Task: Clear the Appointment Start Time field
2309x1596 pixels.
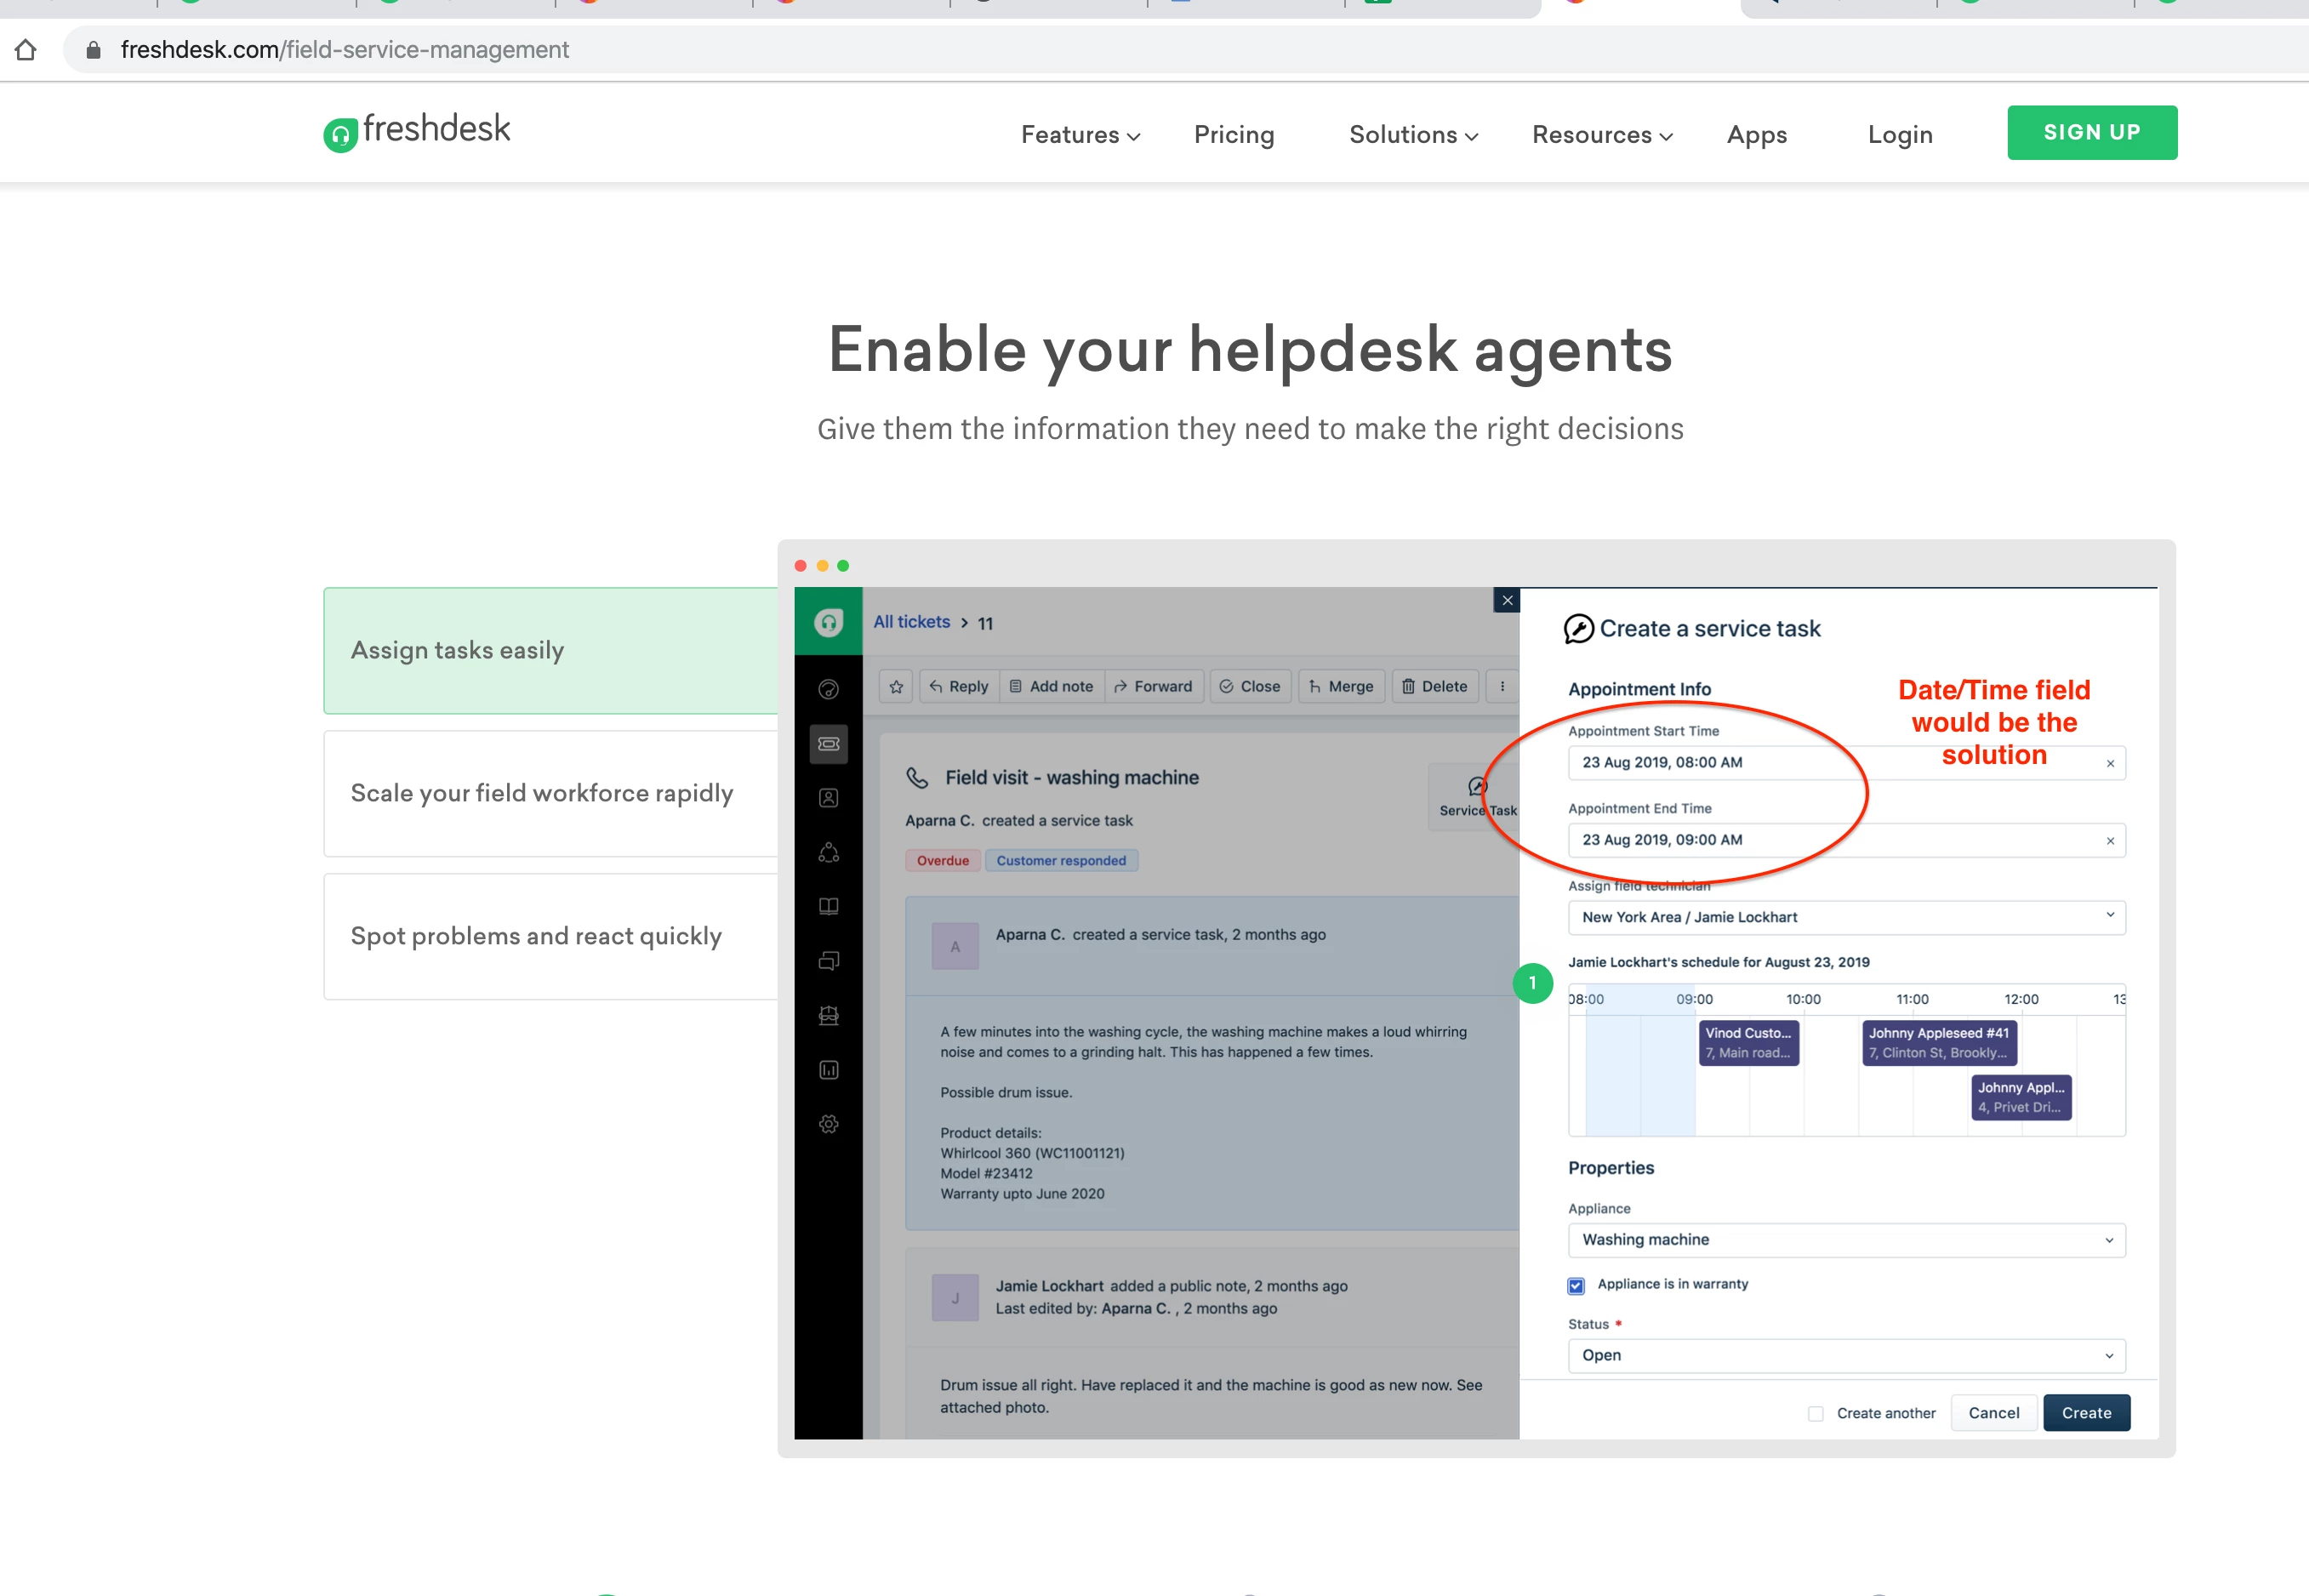Action: [x=2110, y=763]
